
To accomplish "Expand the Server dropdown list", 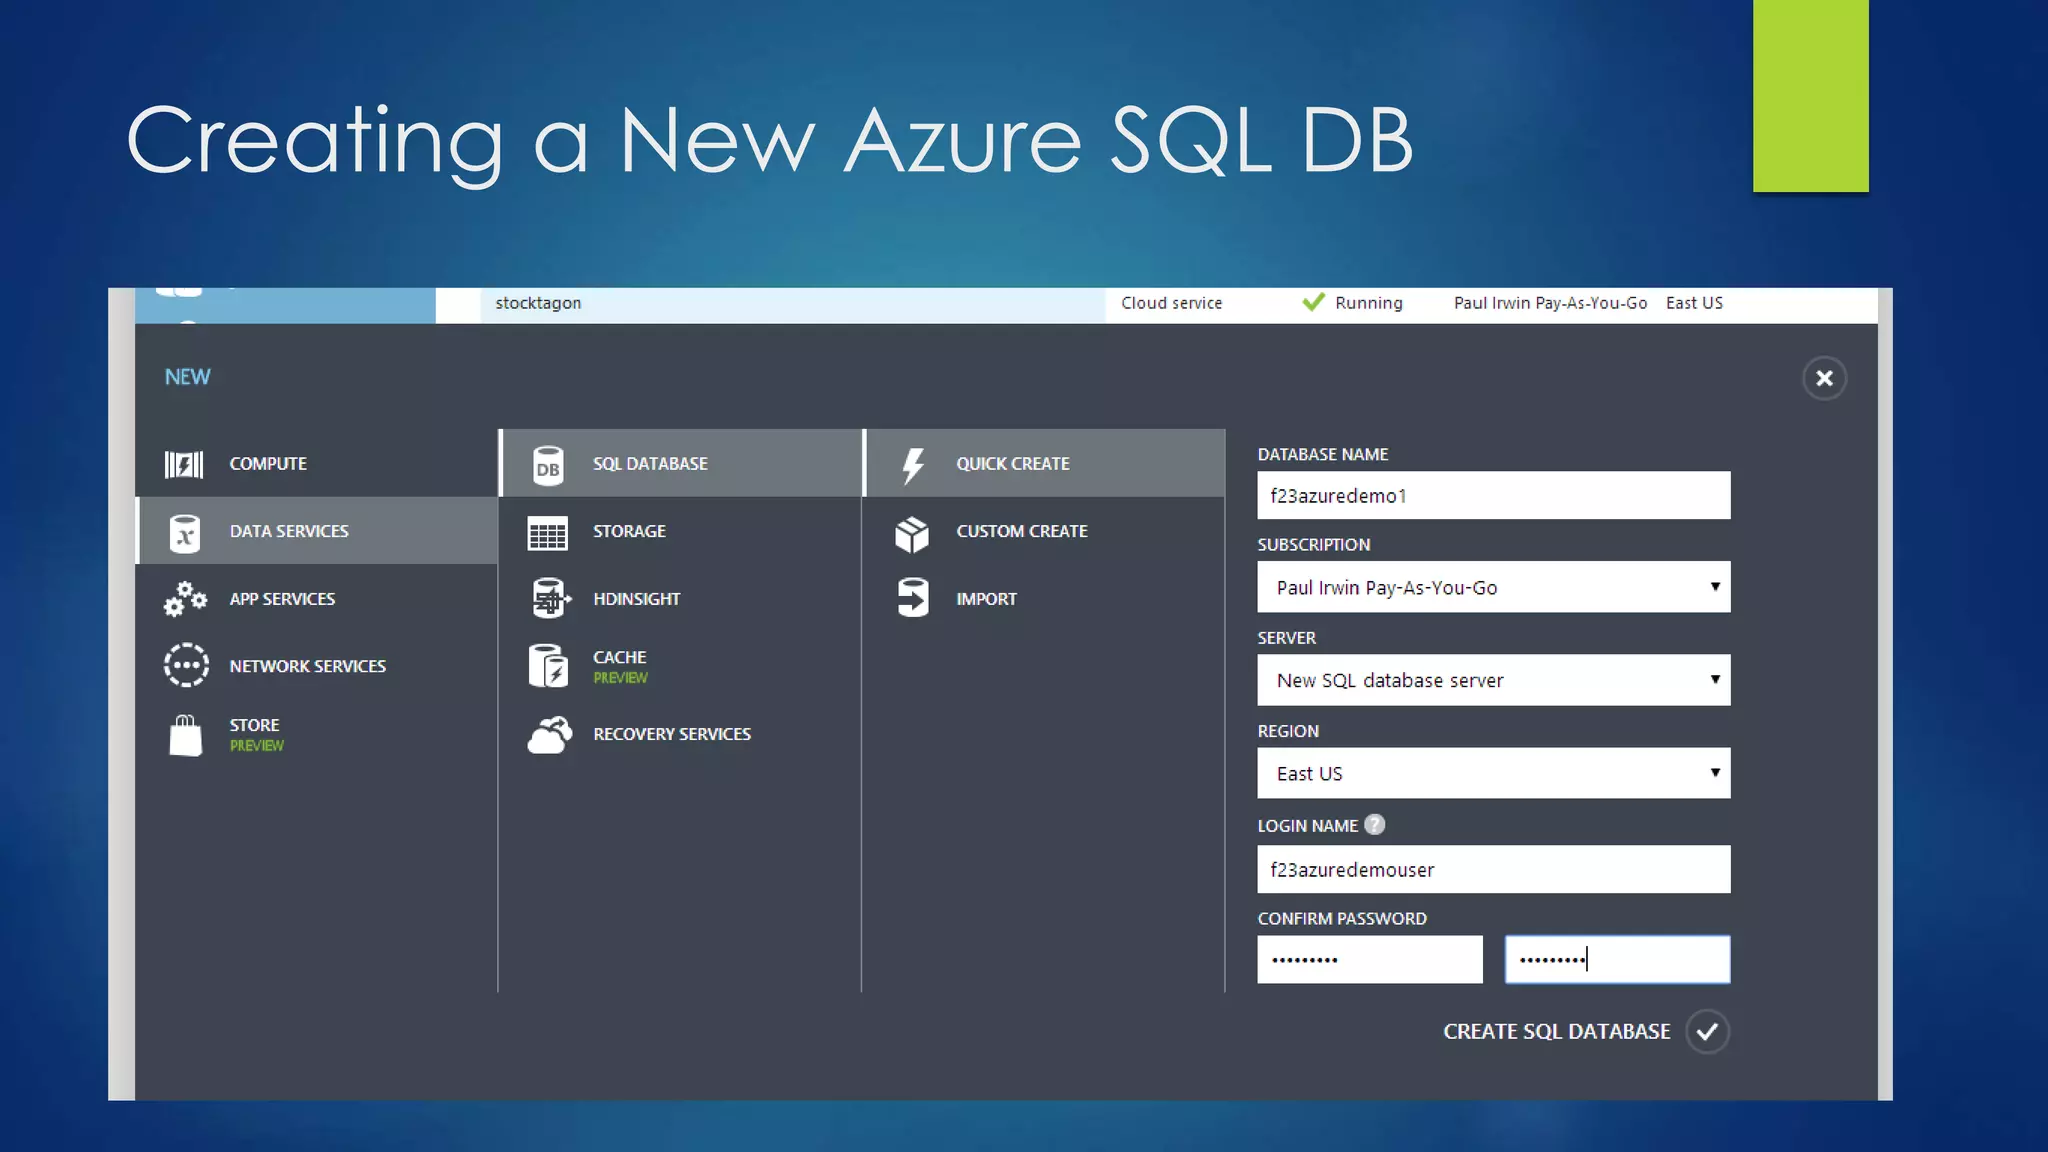I will pyautogui.click(x=1493, y=680).
